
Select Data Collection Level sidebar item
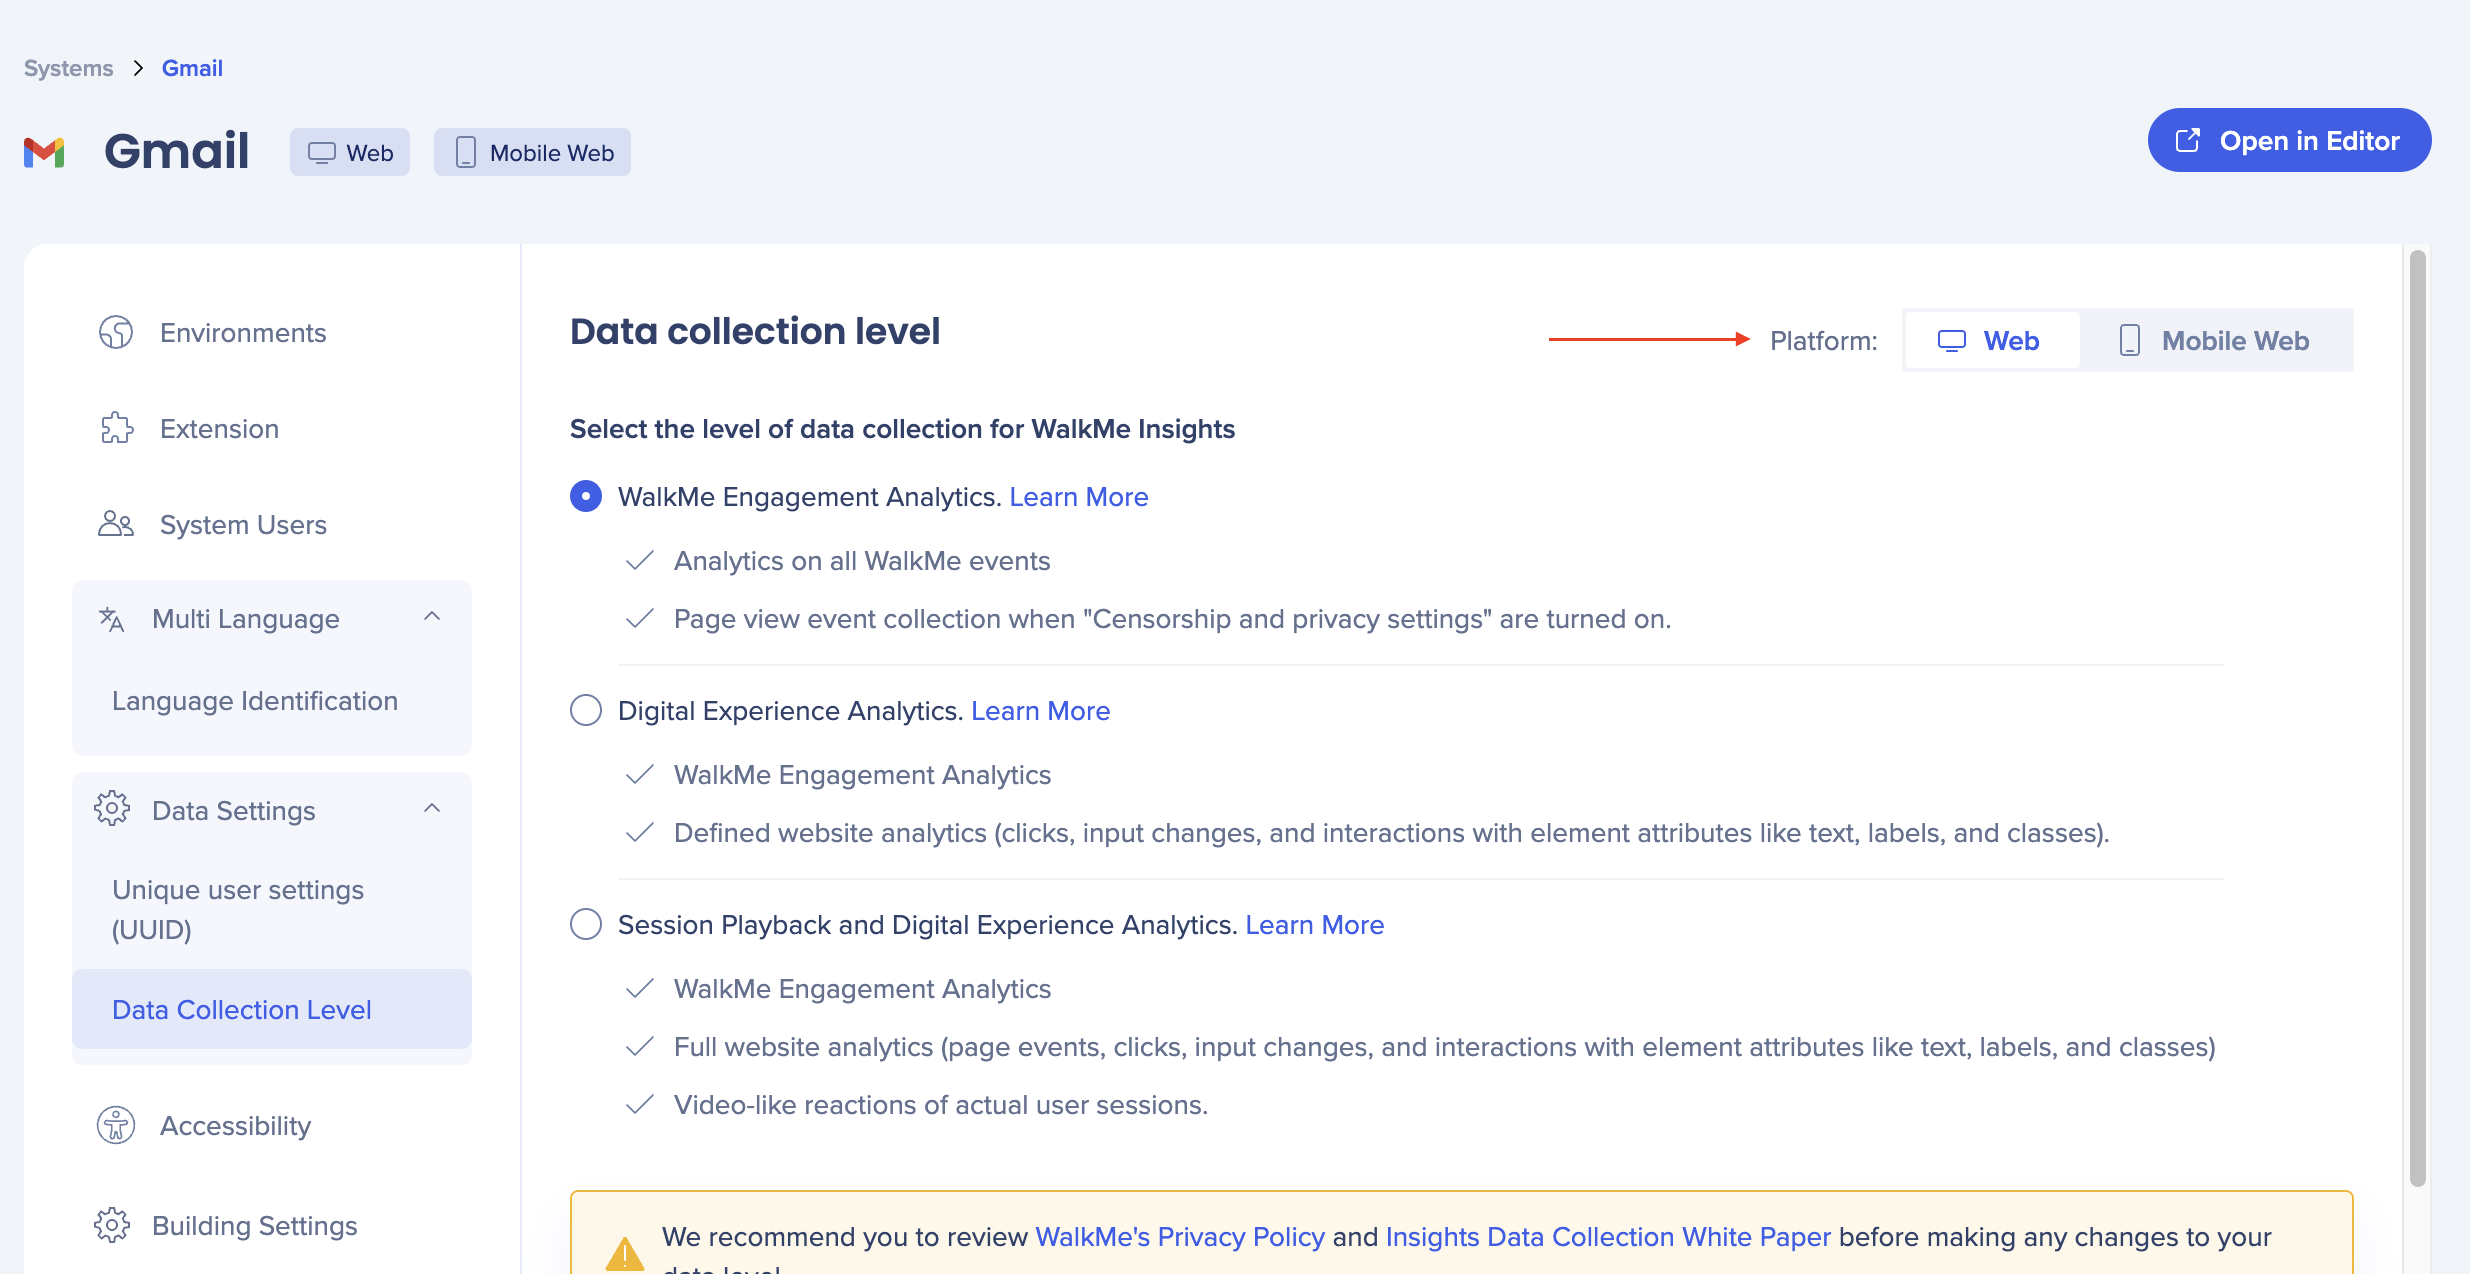tap(272, 1009)
